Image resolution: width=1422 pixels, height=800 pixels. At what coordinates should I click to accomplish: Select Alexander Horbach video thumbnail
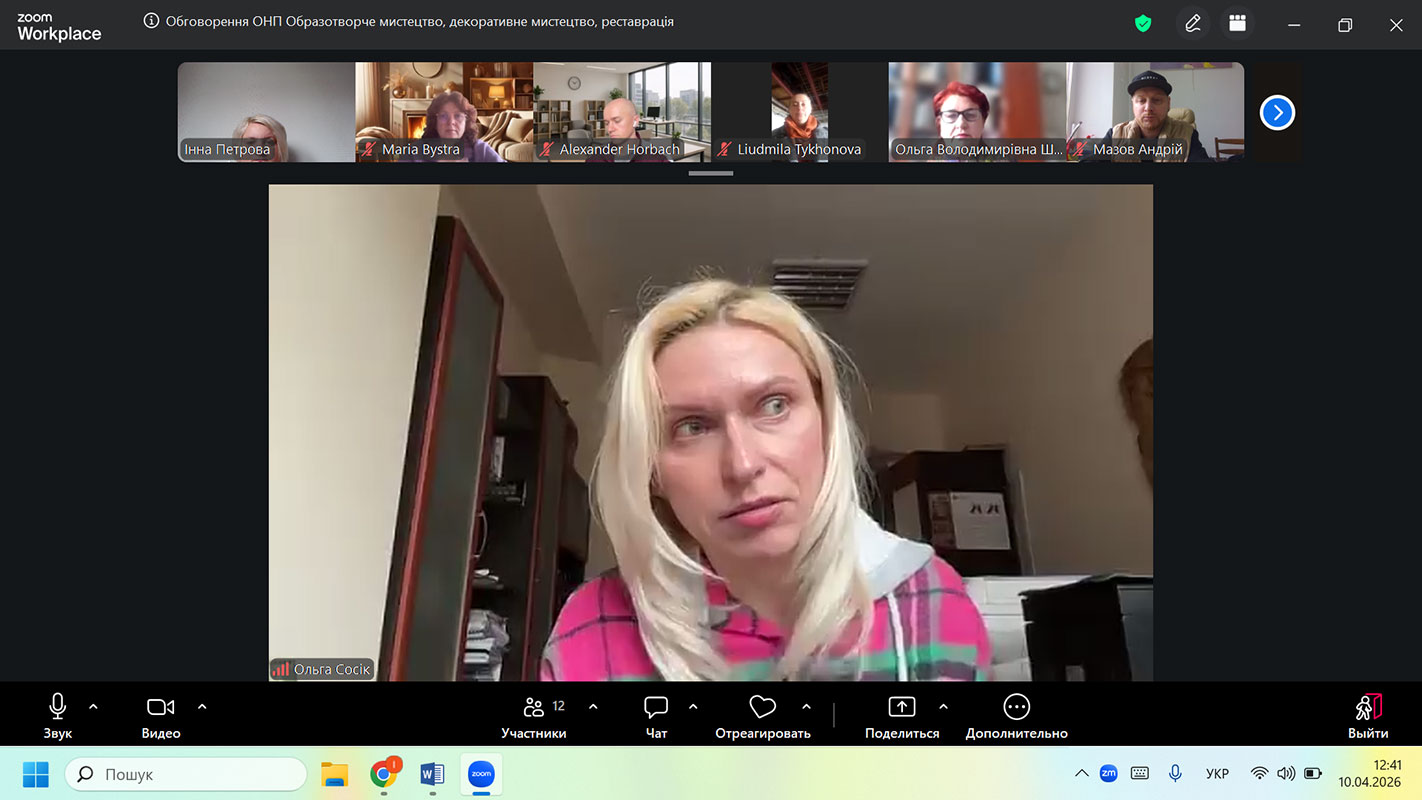pos(621,112)
